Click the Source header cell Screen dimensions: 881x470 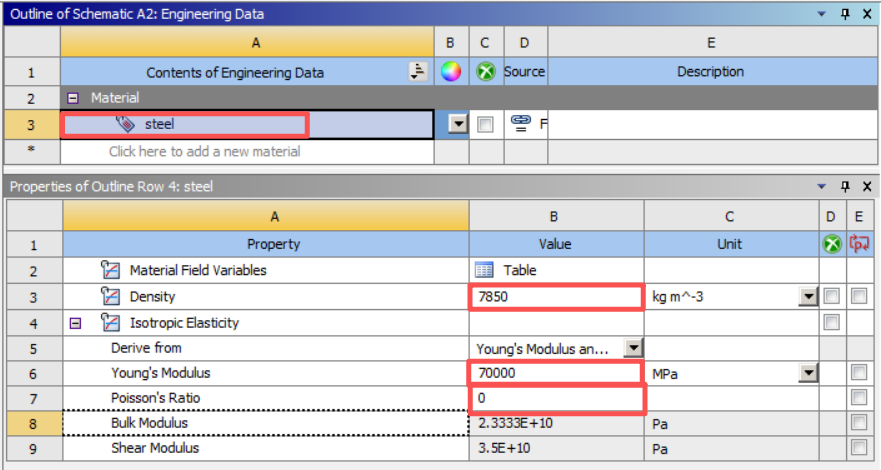coord(525,71)
